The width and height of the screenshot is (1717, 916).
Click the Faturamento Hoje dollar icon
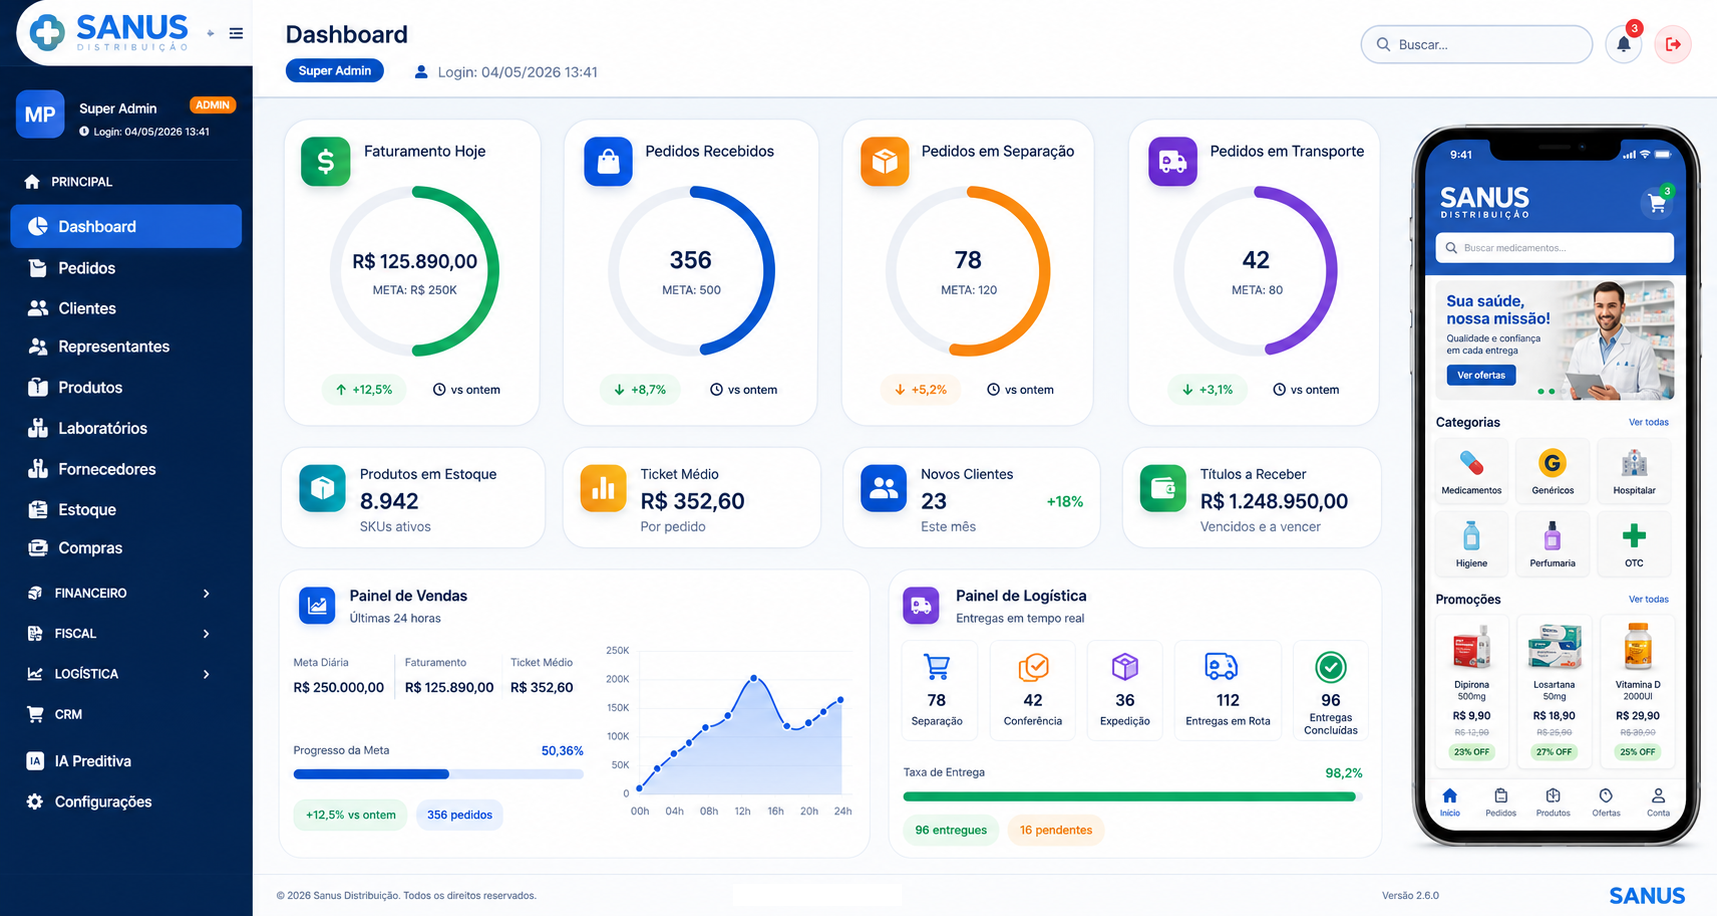[x=326, y=162]
